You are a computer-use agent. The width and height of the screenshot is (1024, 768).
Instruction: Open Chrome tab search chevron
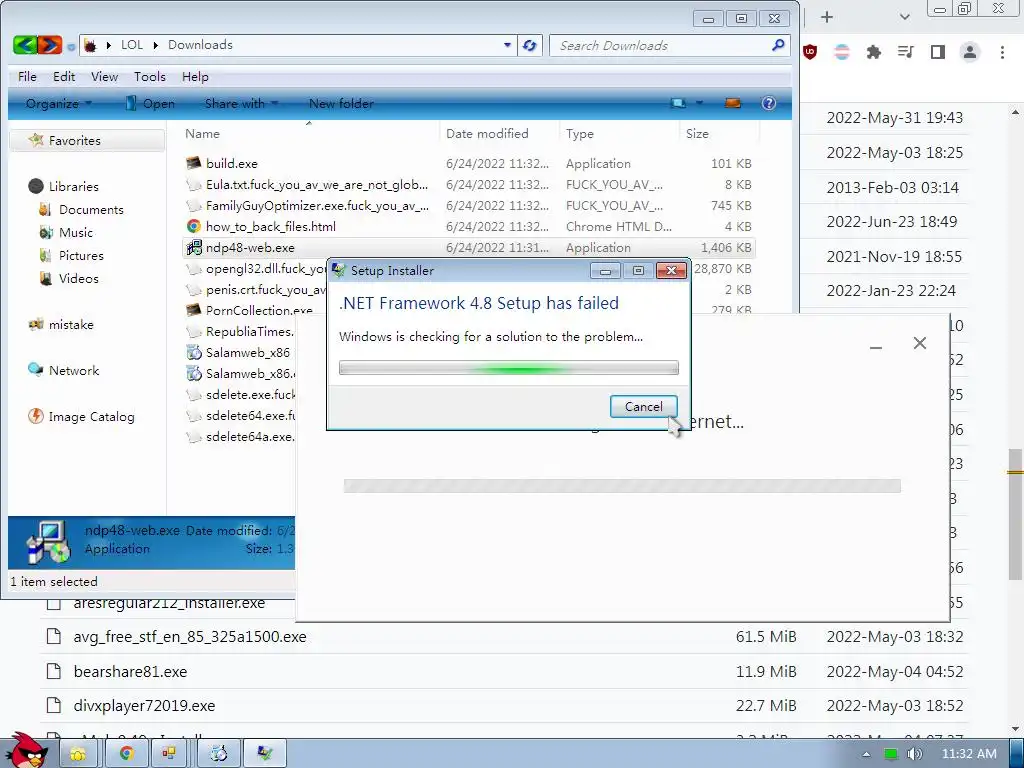[x=904, y=17]
